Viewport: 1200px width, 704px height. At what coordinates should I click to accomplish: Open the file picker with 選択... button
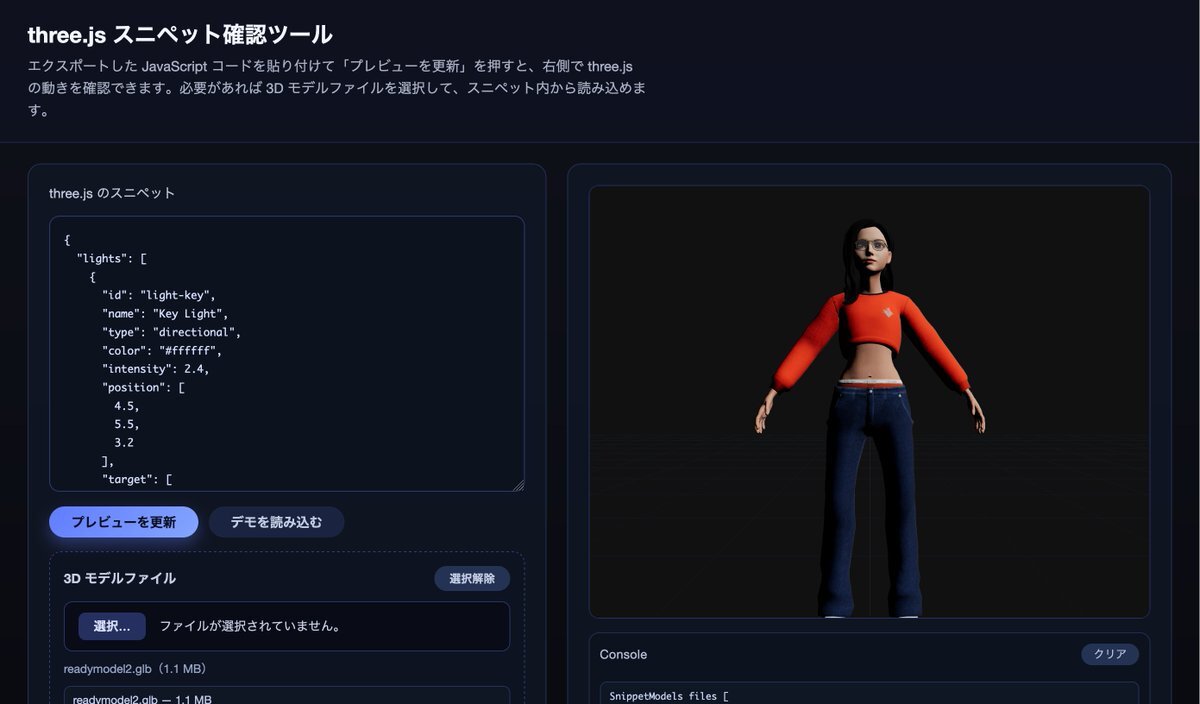(x=112, y=627)
